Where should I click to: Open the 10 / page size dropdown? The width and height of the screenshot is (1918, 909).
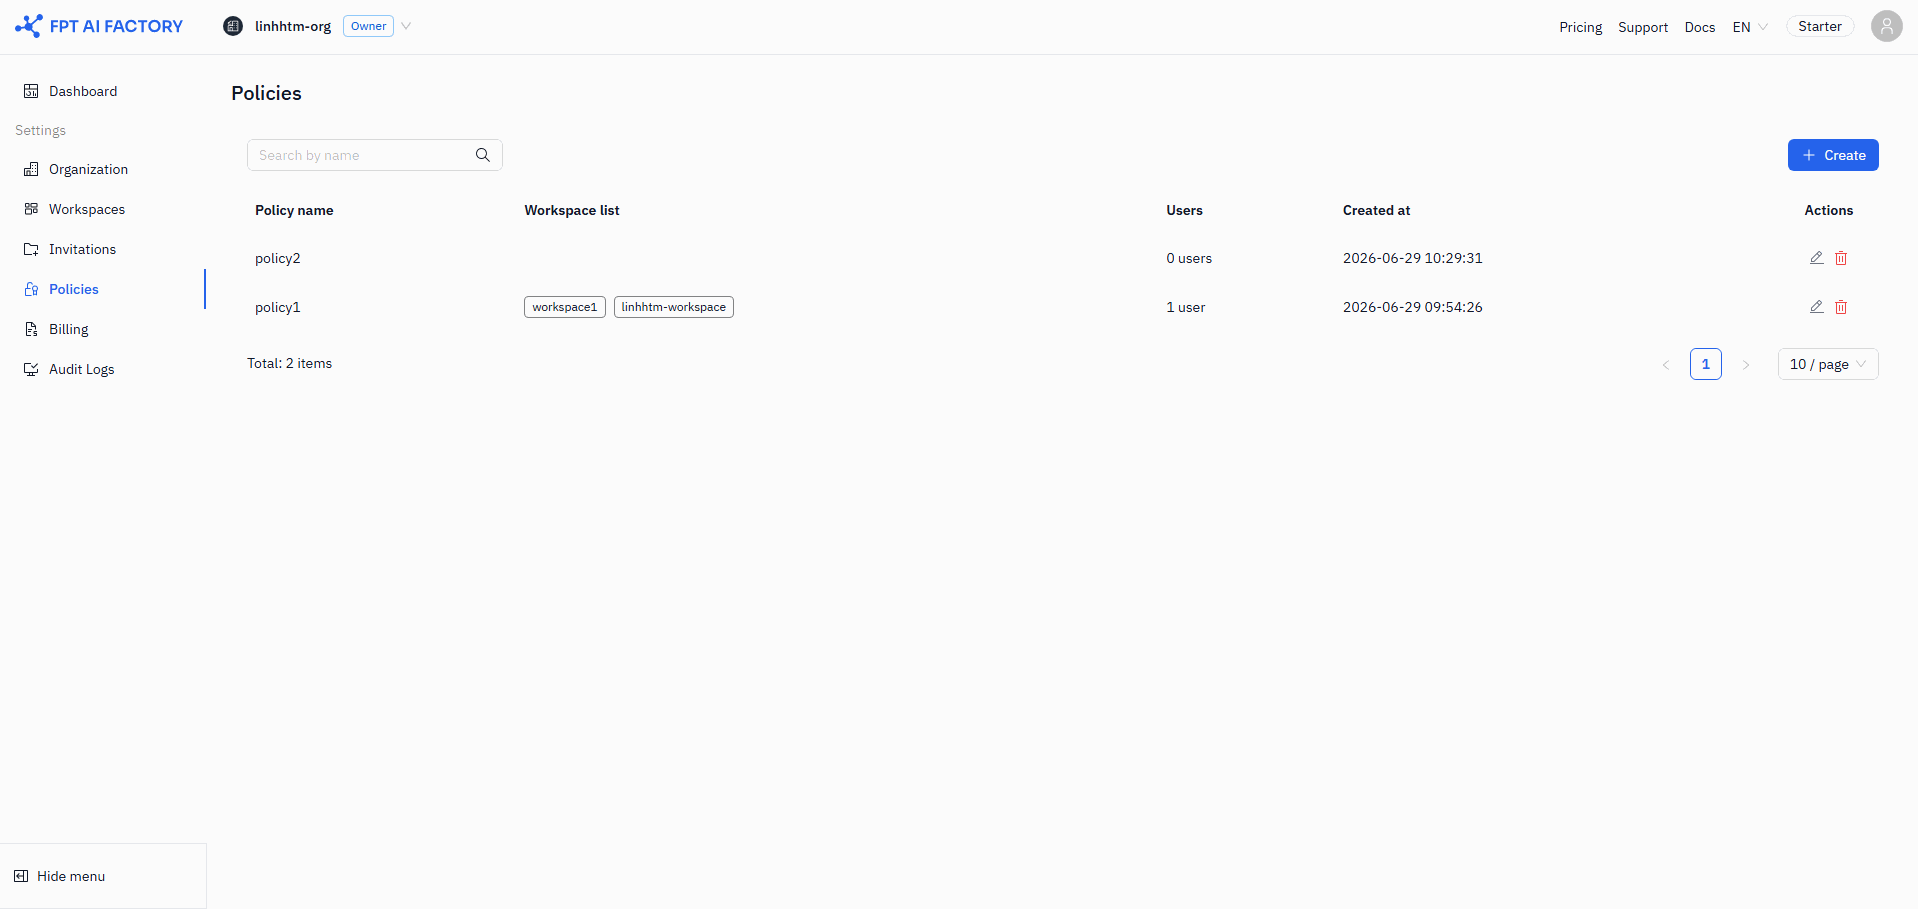1828,364
